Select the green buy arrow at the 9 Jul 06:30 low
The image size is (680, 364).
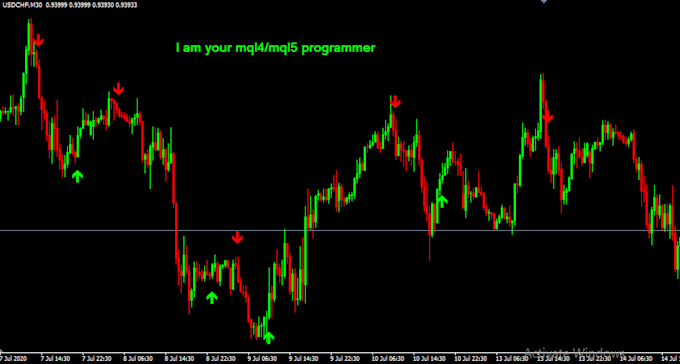(x=269, y=338)
